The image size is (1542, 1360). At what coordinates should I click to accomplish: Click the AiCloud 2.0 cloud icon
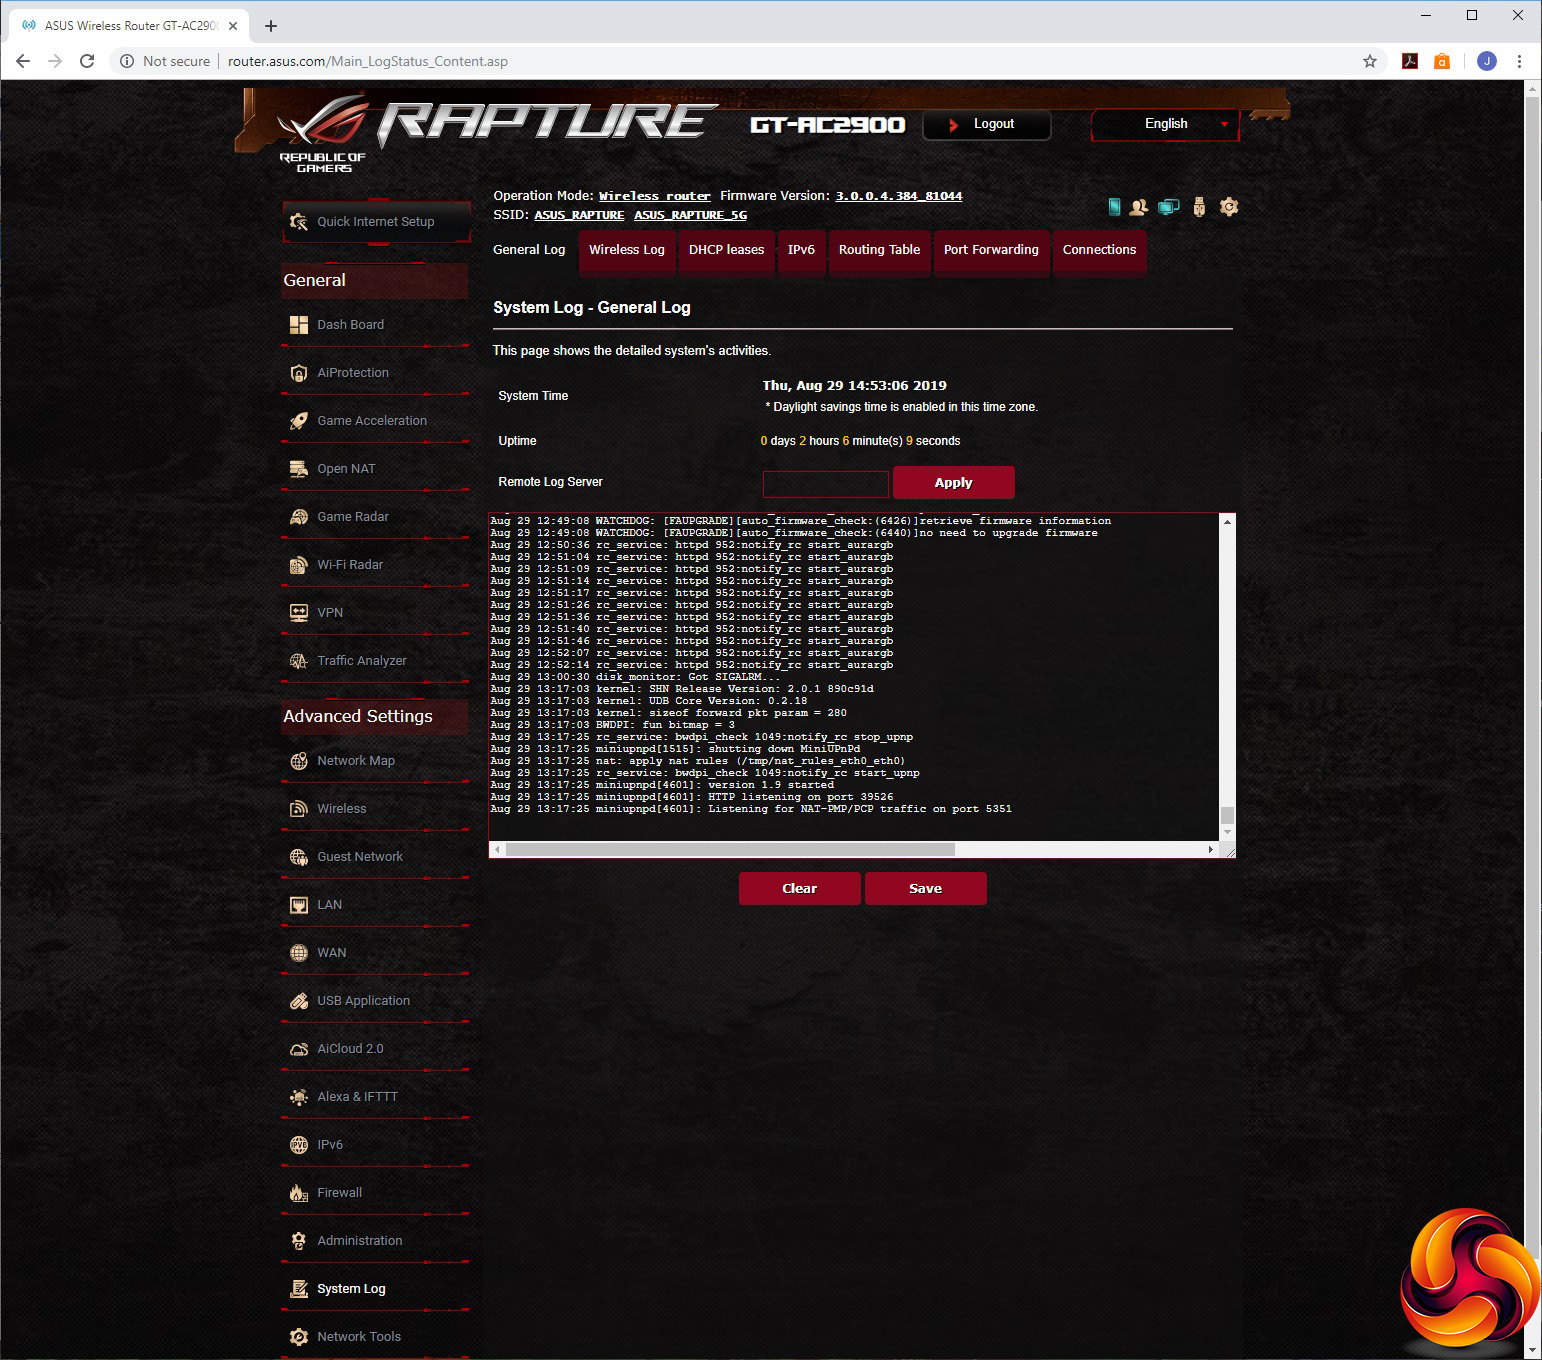pyautogui.click(x=298, y=1049)
